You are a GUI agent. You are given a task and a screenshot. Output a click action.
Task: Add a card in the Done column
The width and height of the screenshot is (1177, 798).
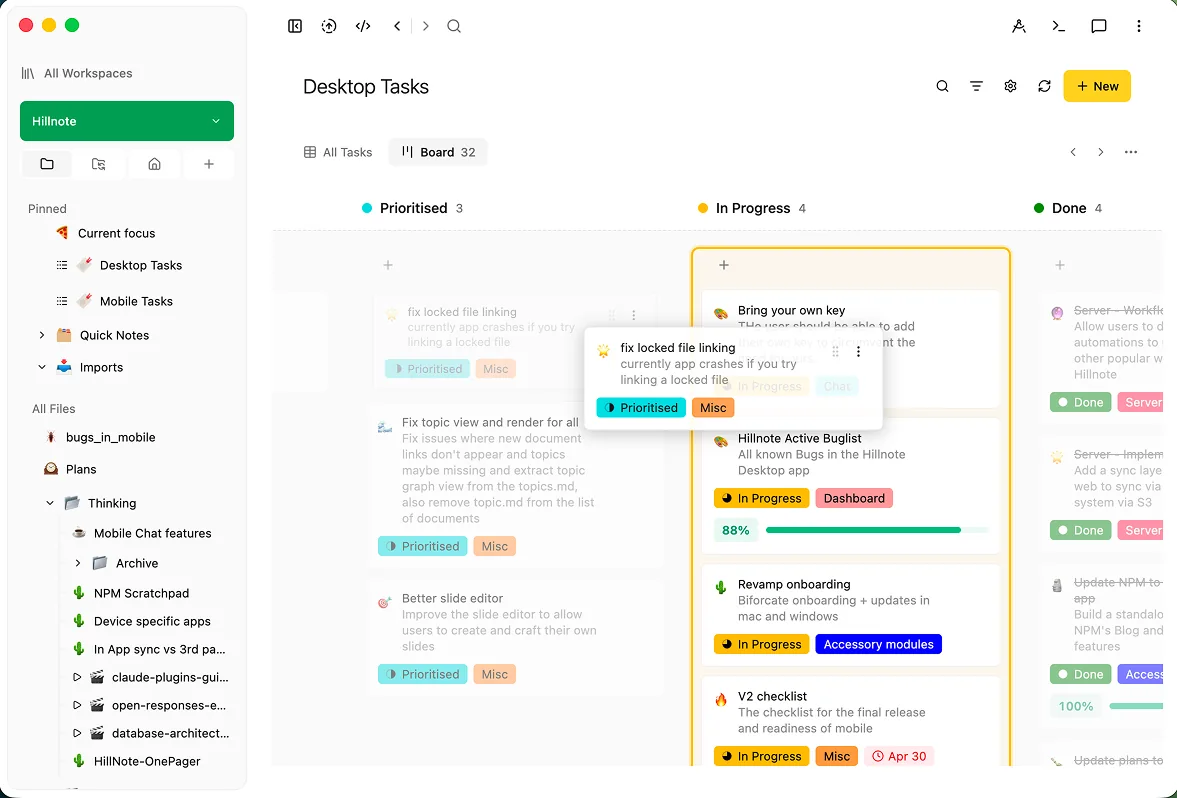[x=1060, y=265]
